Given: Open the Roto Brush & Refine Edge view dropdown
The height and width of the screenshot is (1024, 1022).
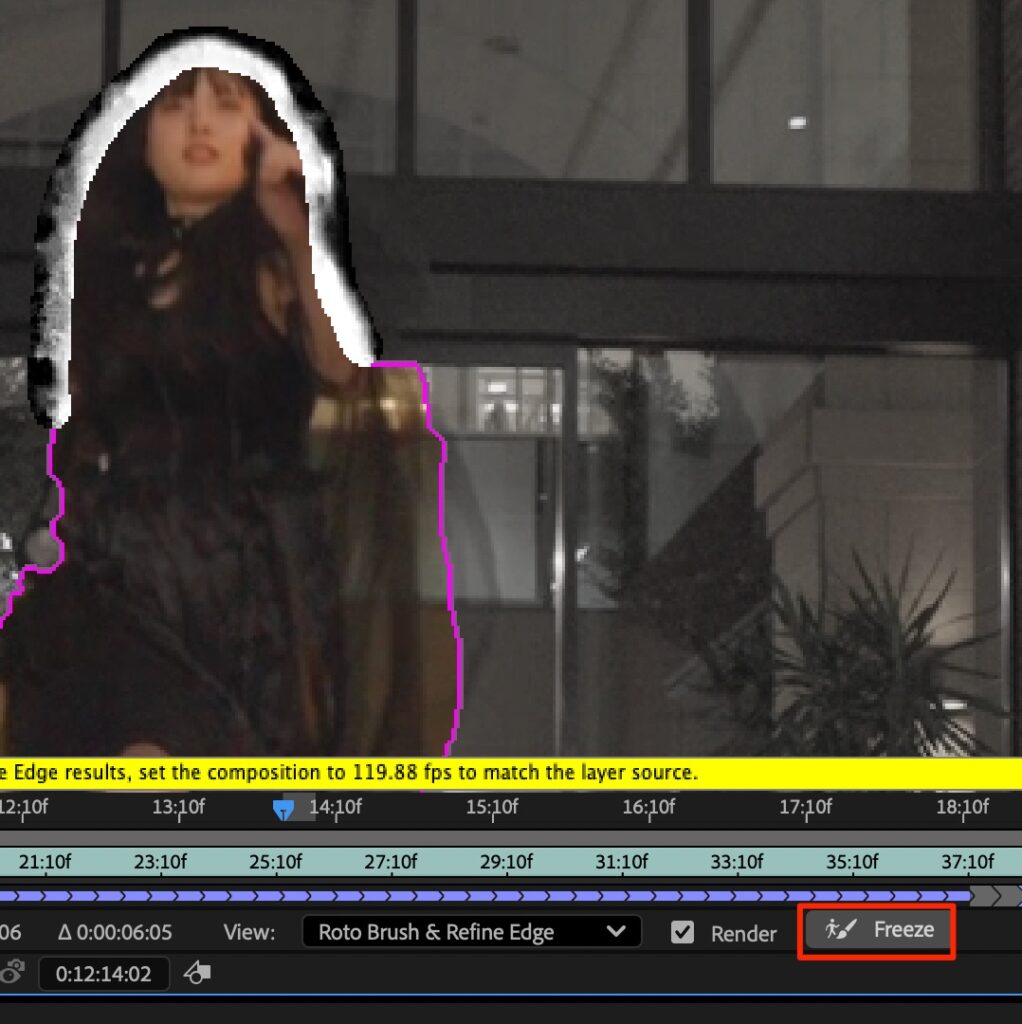Looking at the screenshot, I should pos(471,933).
